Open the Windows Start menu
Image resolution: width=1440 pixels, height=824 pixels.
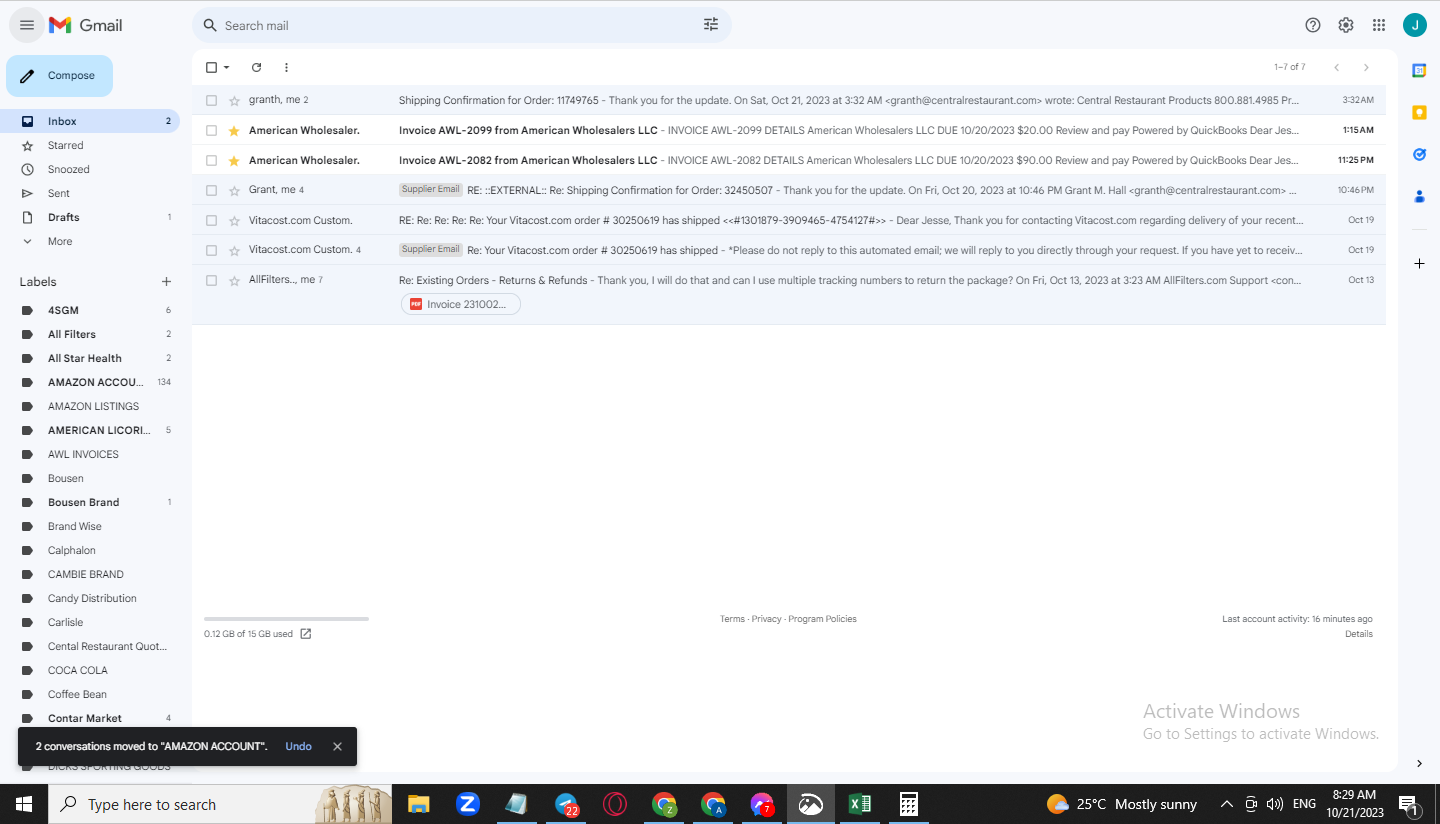point(24,804)
